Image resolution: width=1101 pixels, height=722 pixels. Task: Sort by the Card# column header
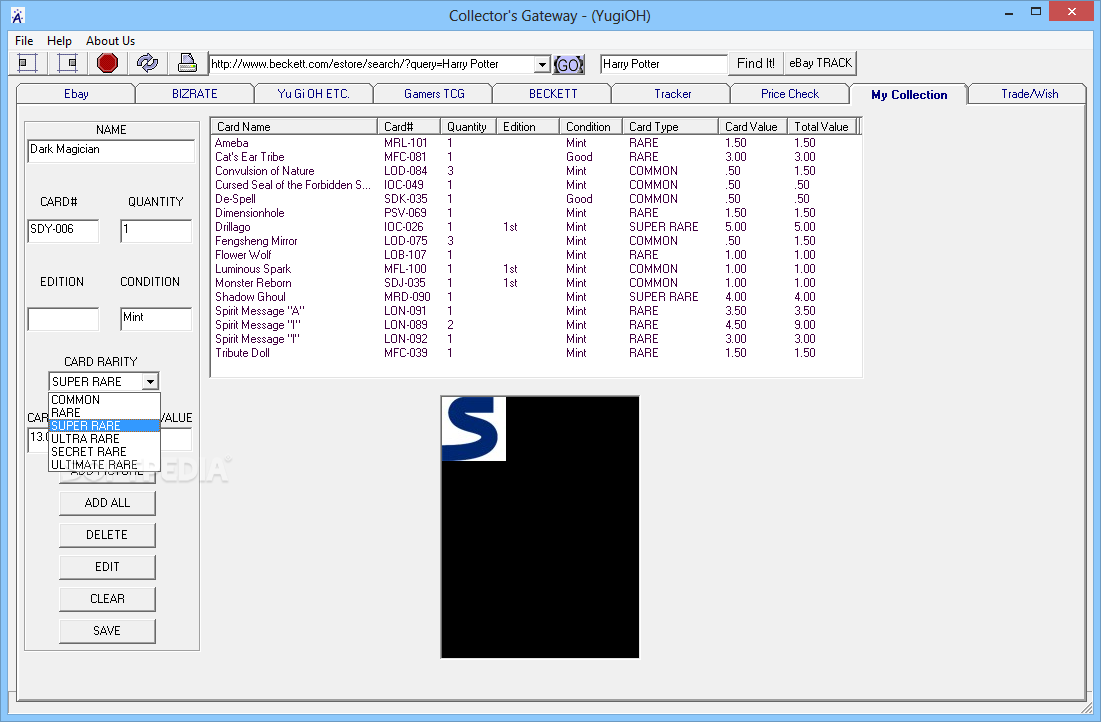[x=409, y=126]
